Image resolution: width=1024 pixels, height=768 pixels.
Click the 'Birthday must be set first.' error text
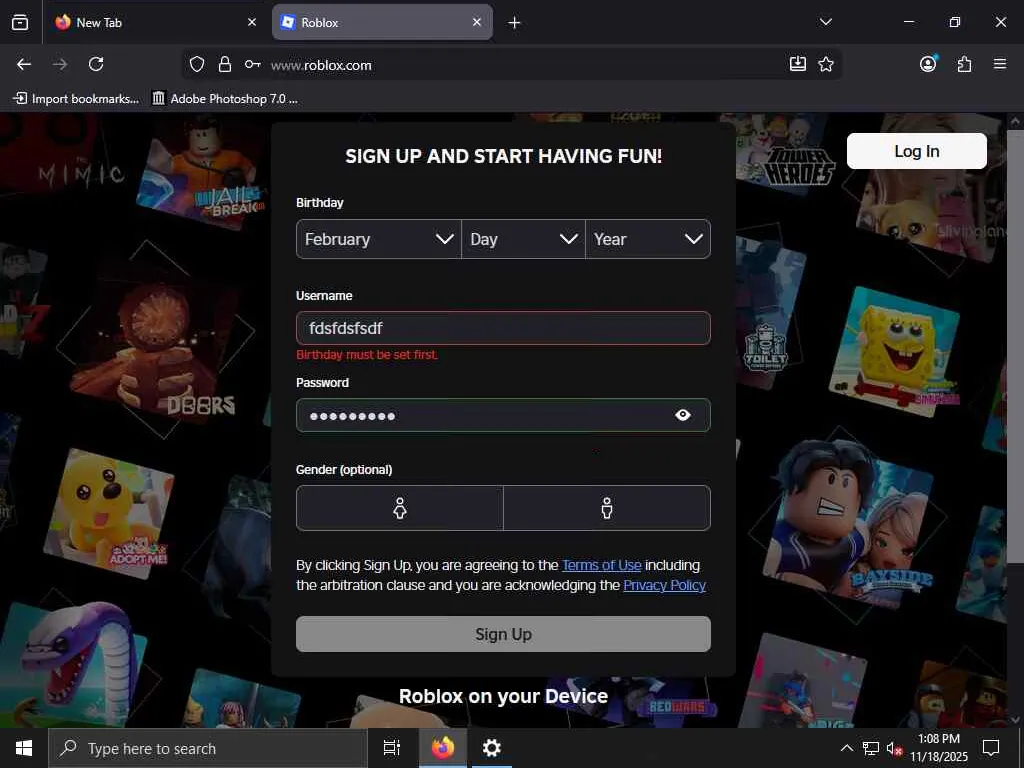point(367,355)
